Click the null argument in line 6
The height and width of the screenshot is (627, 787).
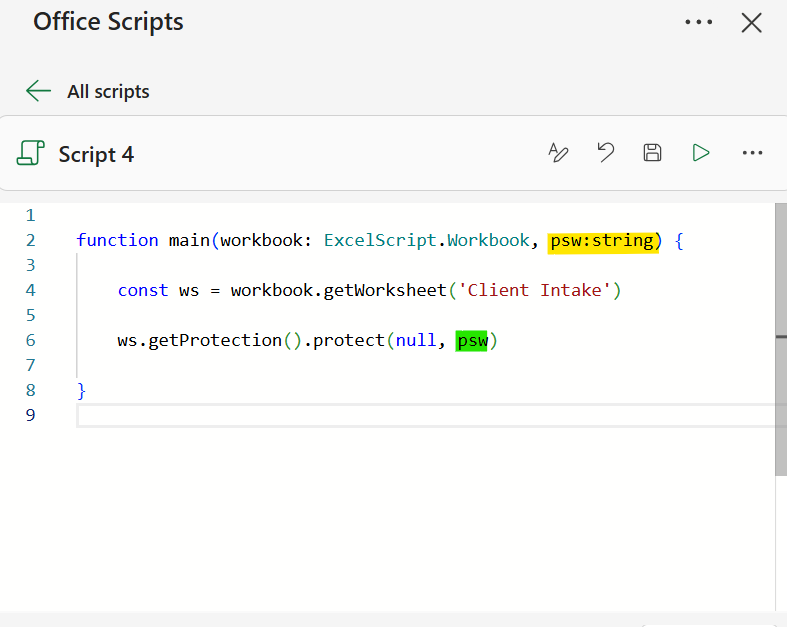[x=416, y=340]
